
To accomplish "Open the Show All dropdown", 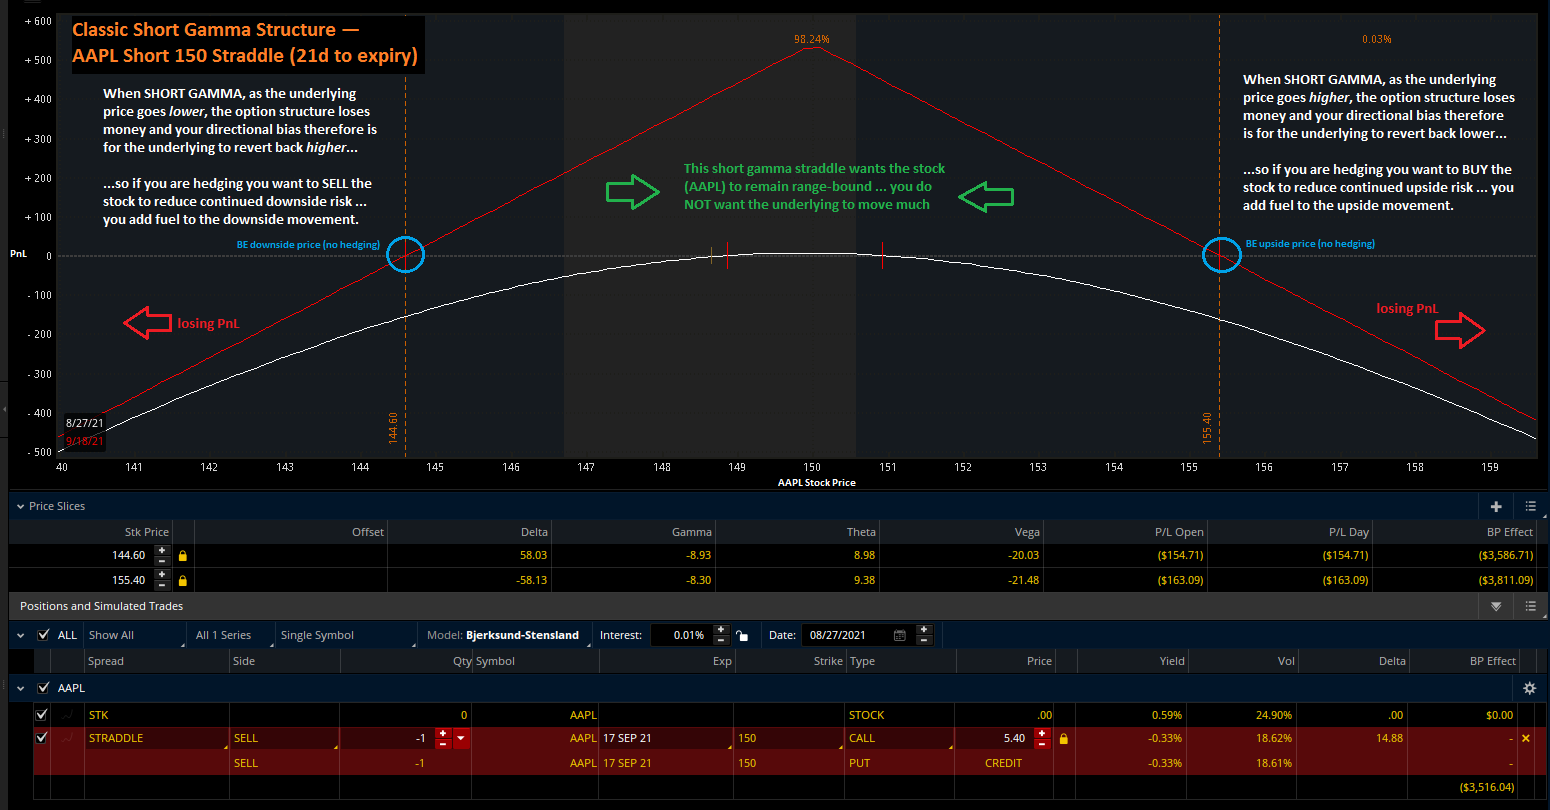I will [133, 634].
